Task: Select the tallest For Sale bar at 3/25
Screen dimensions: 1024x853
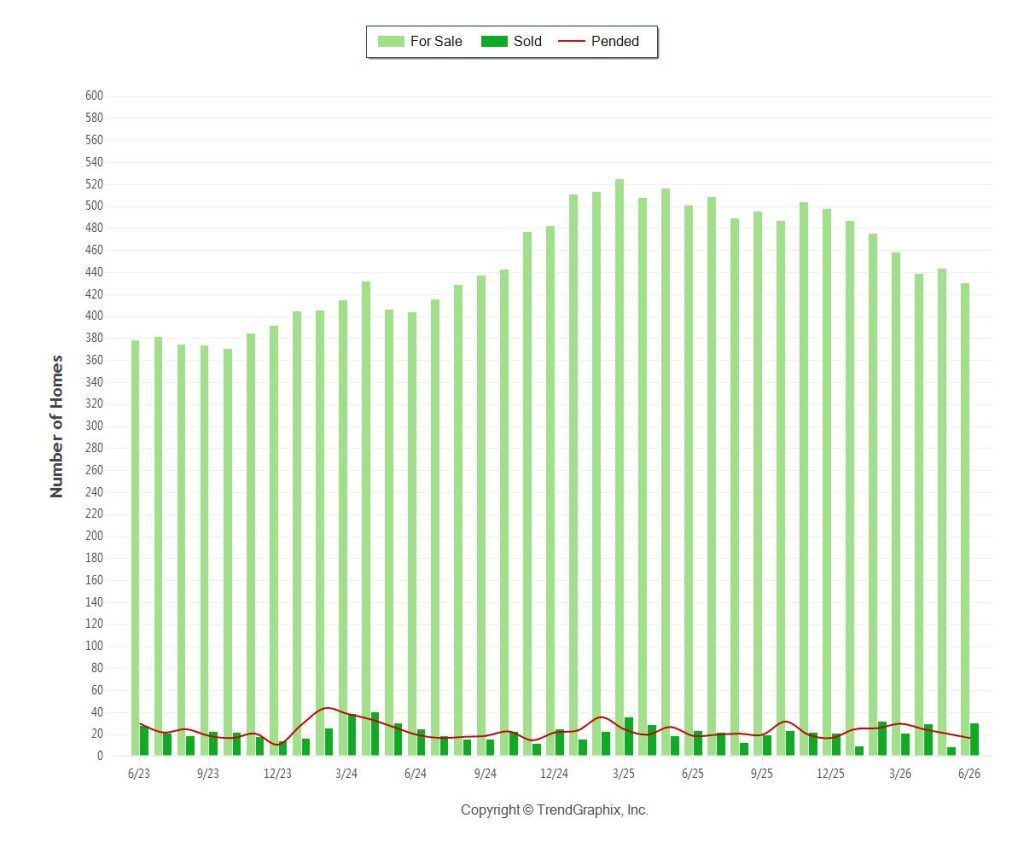Action: tap(619, 468)
